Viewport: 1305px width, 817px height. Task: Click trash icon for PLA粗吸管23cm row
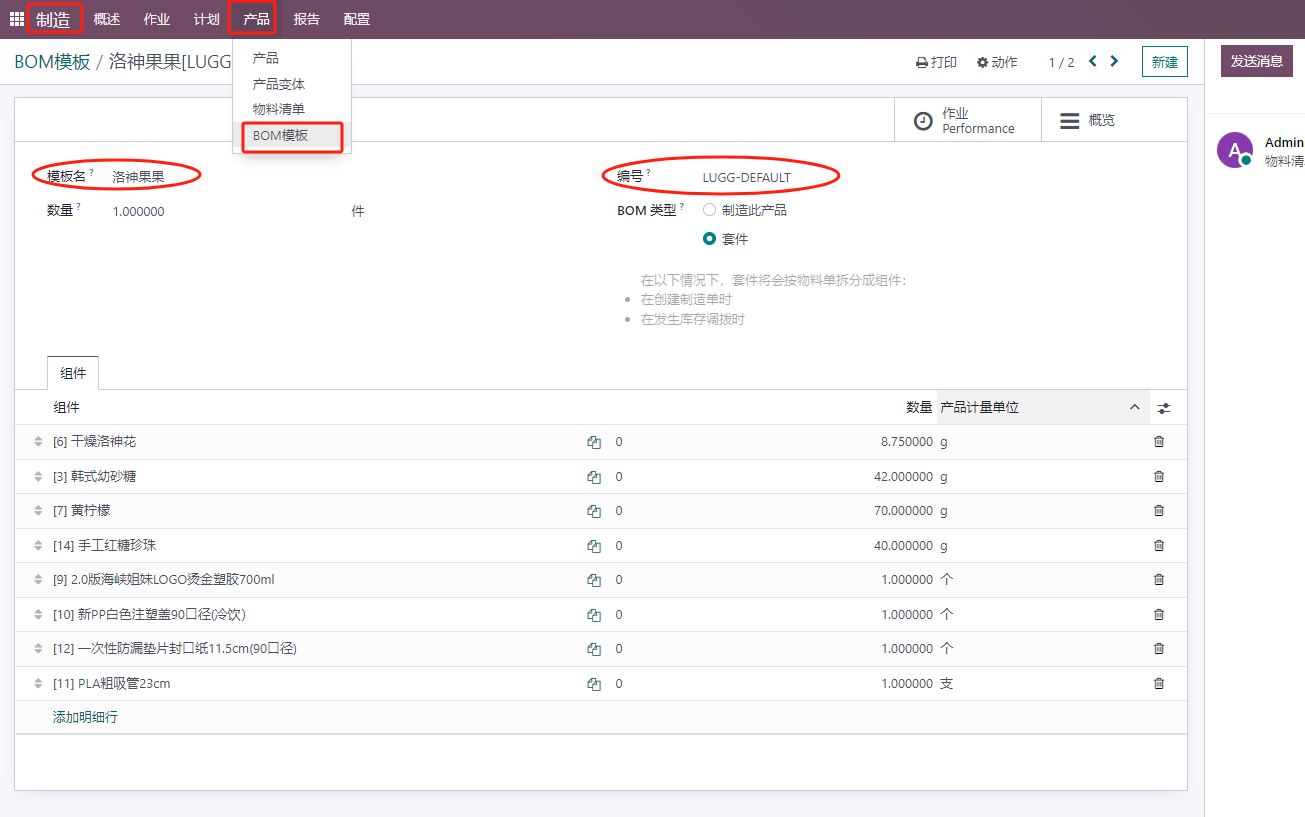click(1159, 684)
